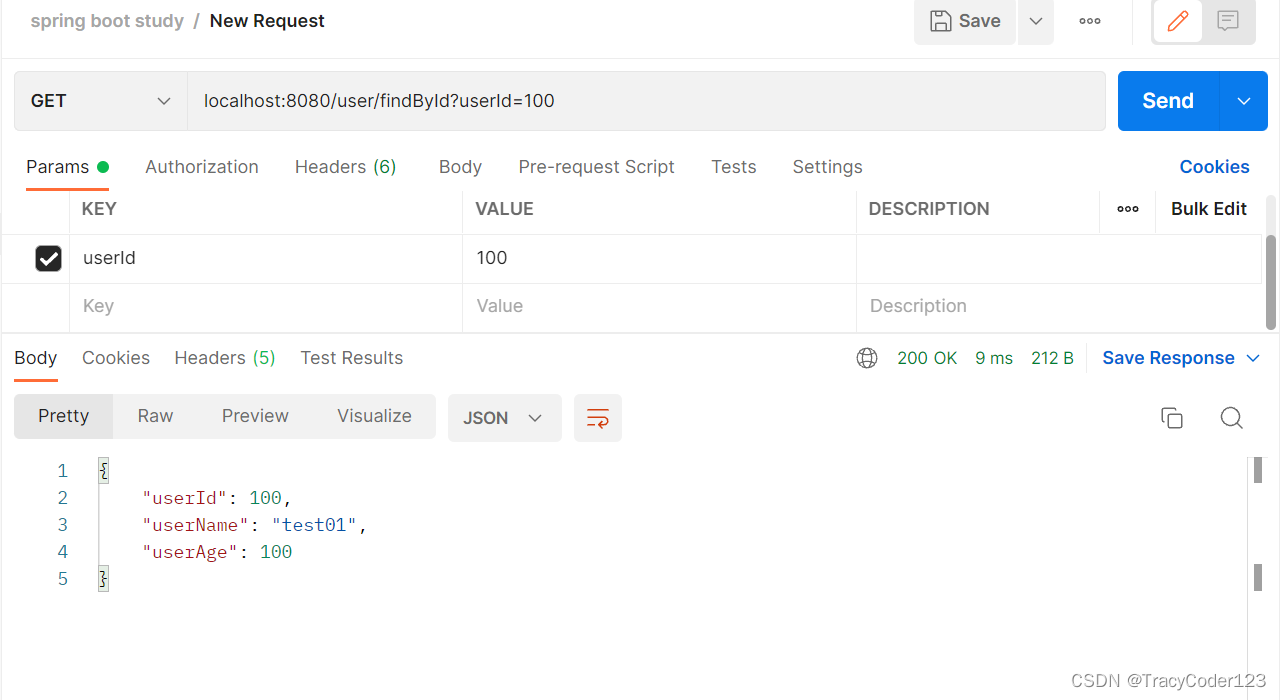Search the response with magnifier icon
The height and width of the screenshot is (700, 1281).
tap(1231, 418)
